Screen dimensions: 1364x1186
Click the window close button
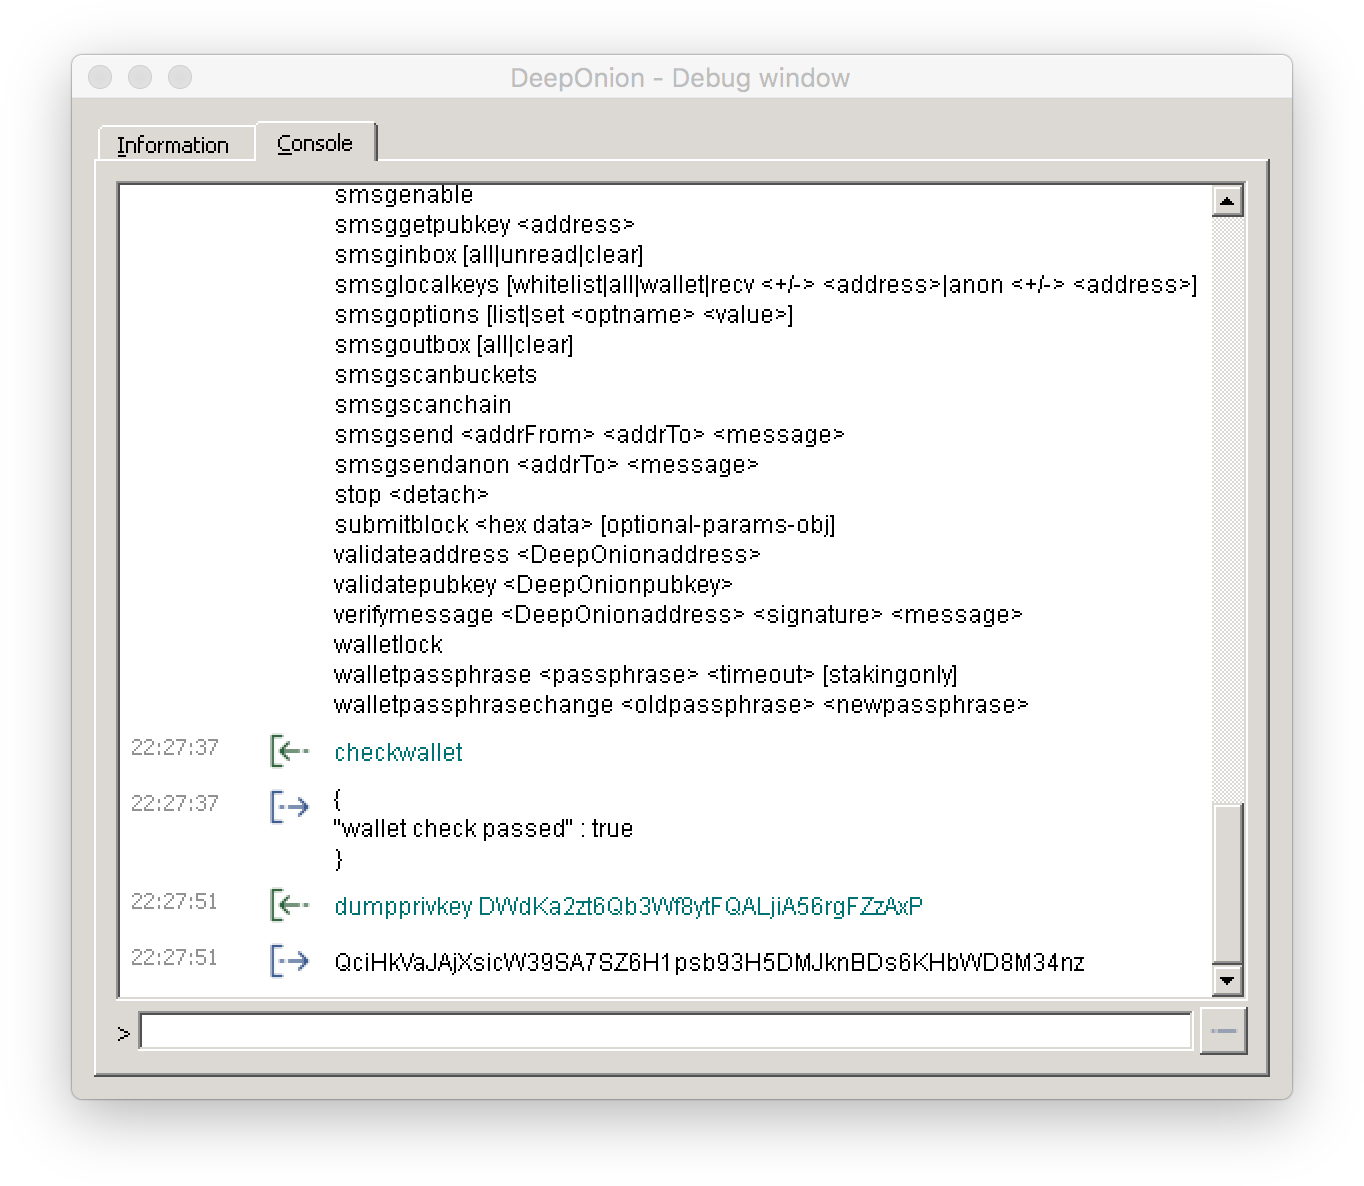[100, 77]
